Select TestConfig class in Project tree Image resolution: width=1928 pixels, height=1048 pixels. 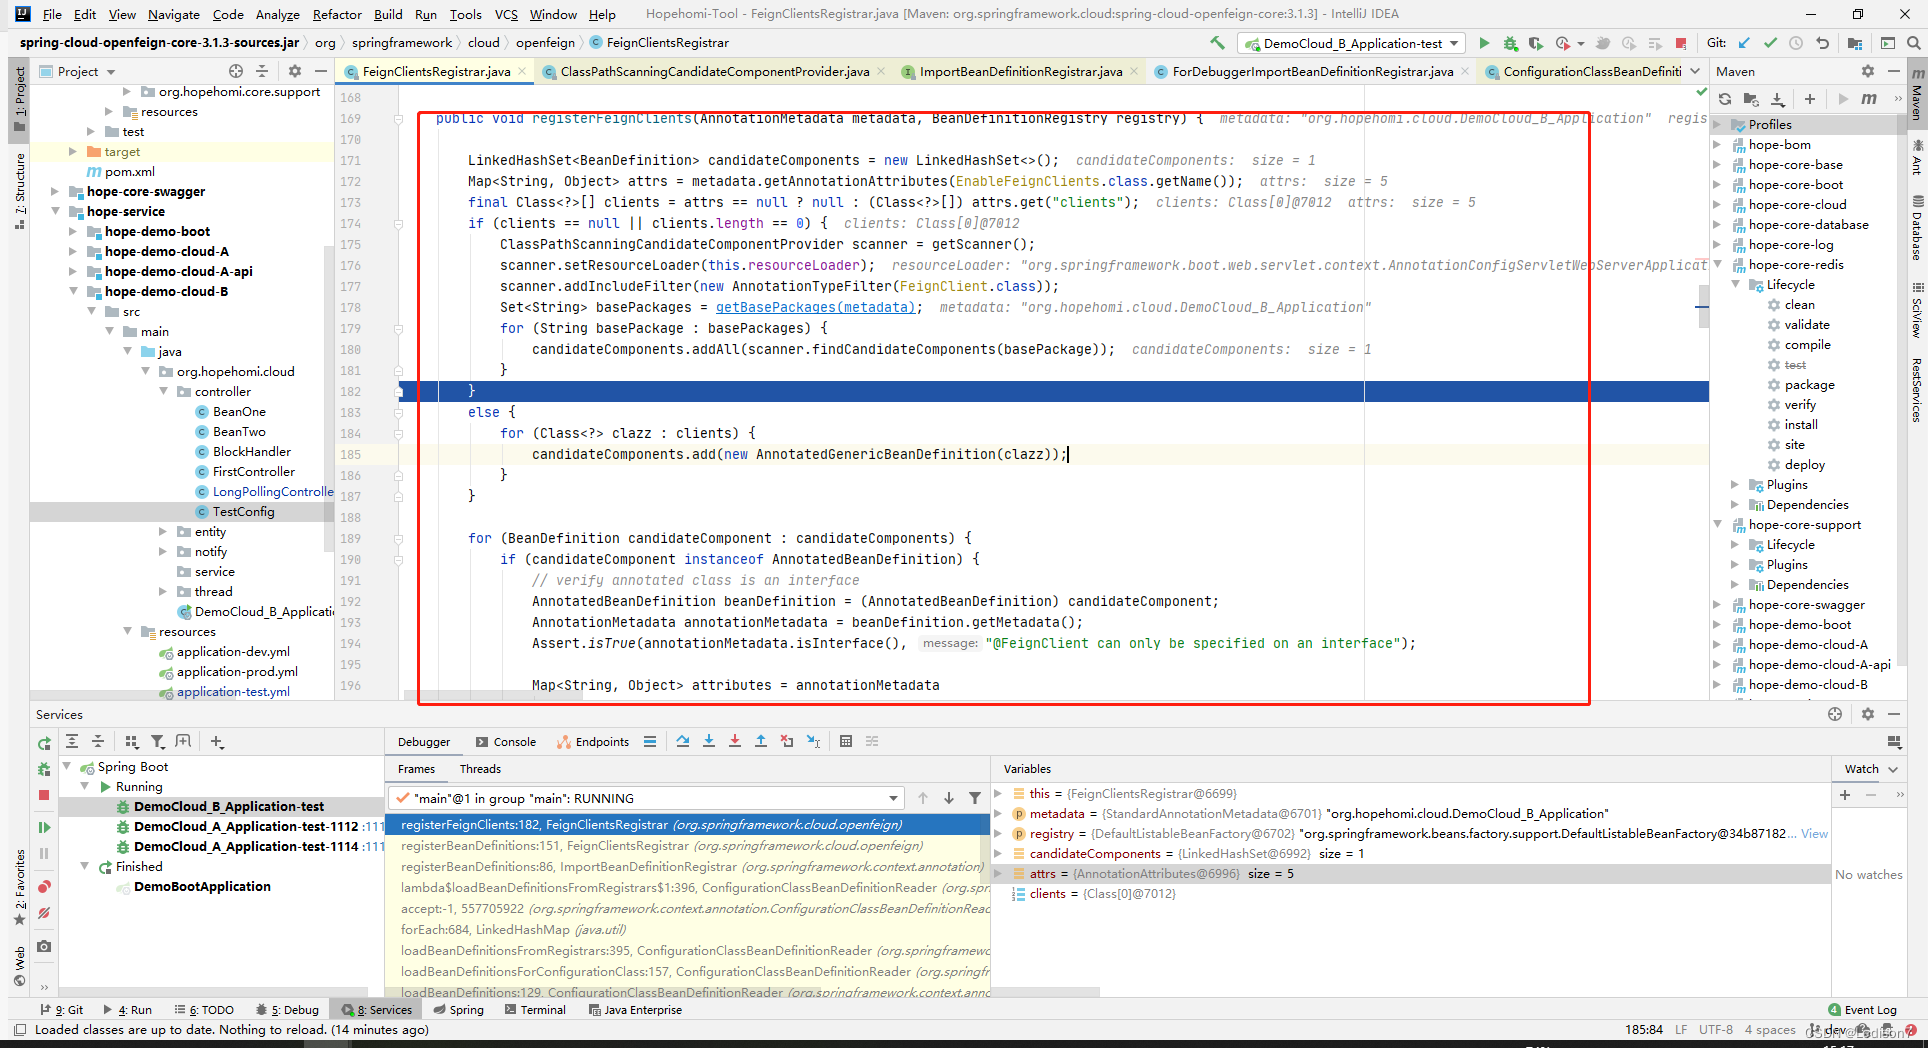243,511
